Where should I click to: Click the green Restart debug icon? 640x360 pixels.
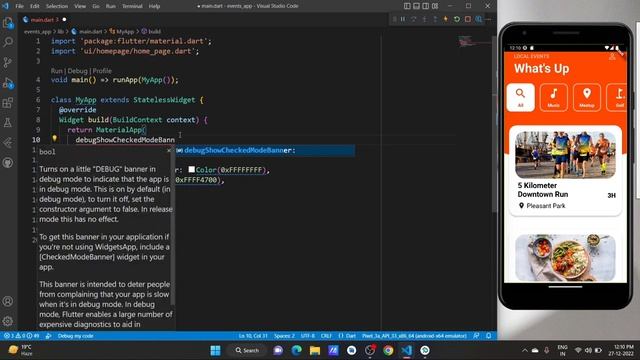coord(457,19)
